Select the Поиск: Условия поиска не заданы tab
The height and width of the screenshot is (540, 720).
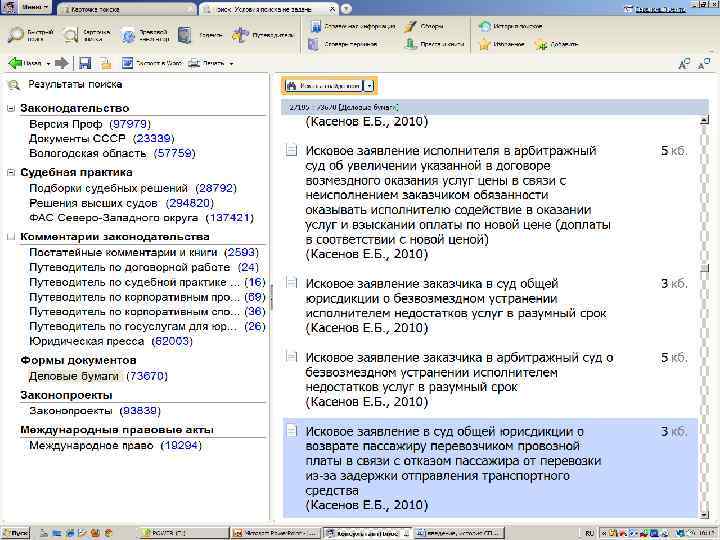(265, 9)
